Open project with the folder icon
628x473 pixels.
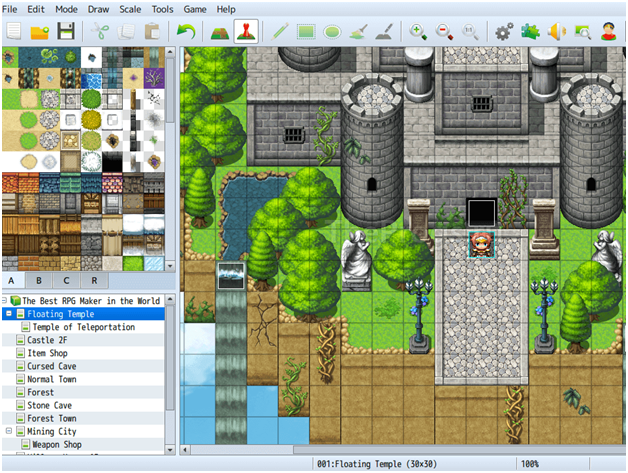(x=40, y=31)
